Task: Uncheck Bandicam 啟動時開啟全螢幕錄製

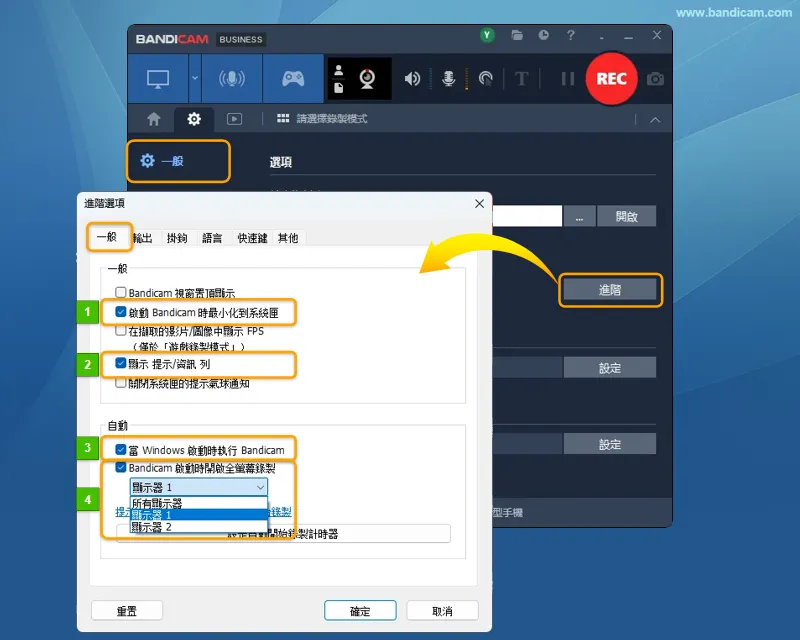Action: (120, 467)
